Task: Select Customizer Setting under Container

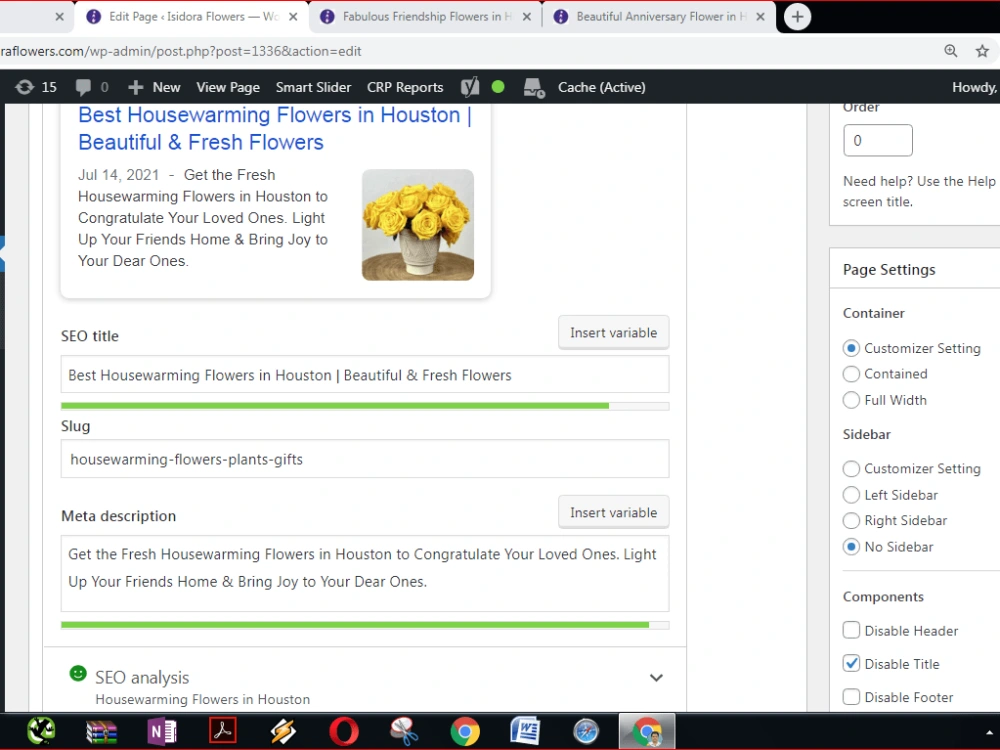Action: click(851, 348)
